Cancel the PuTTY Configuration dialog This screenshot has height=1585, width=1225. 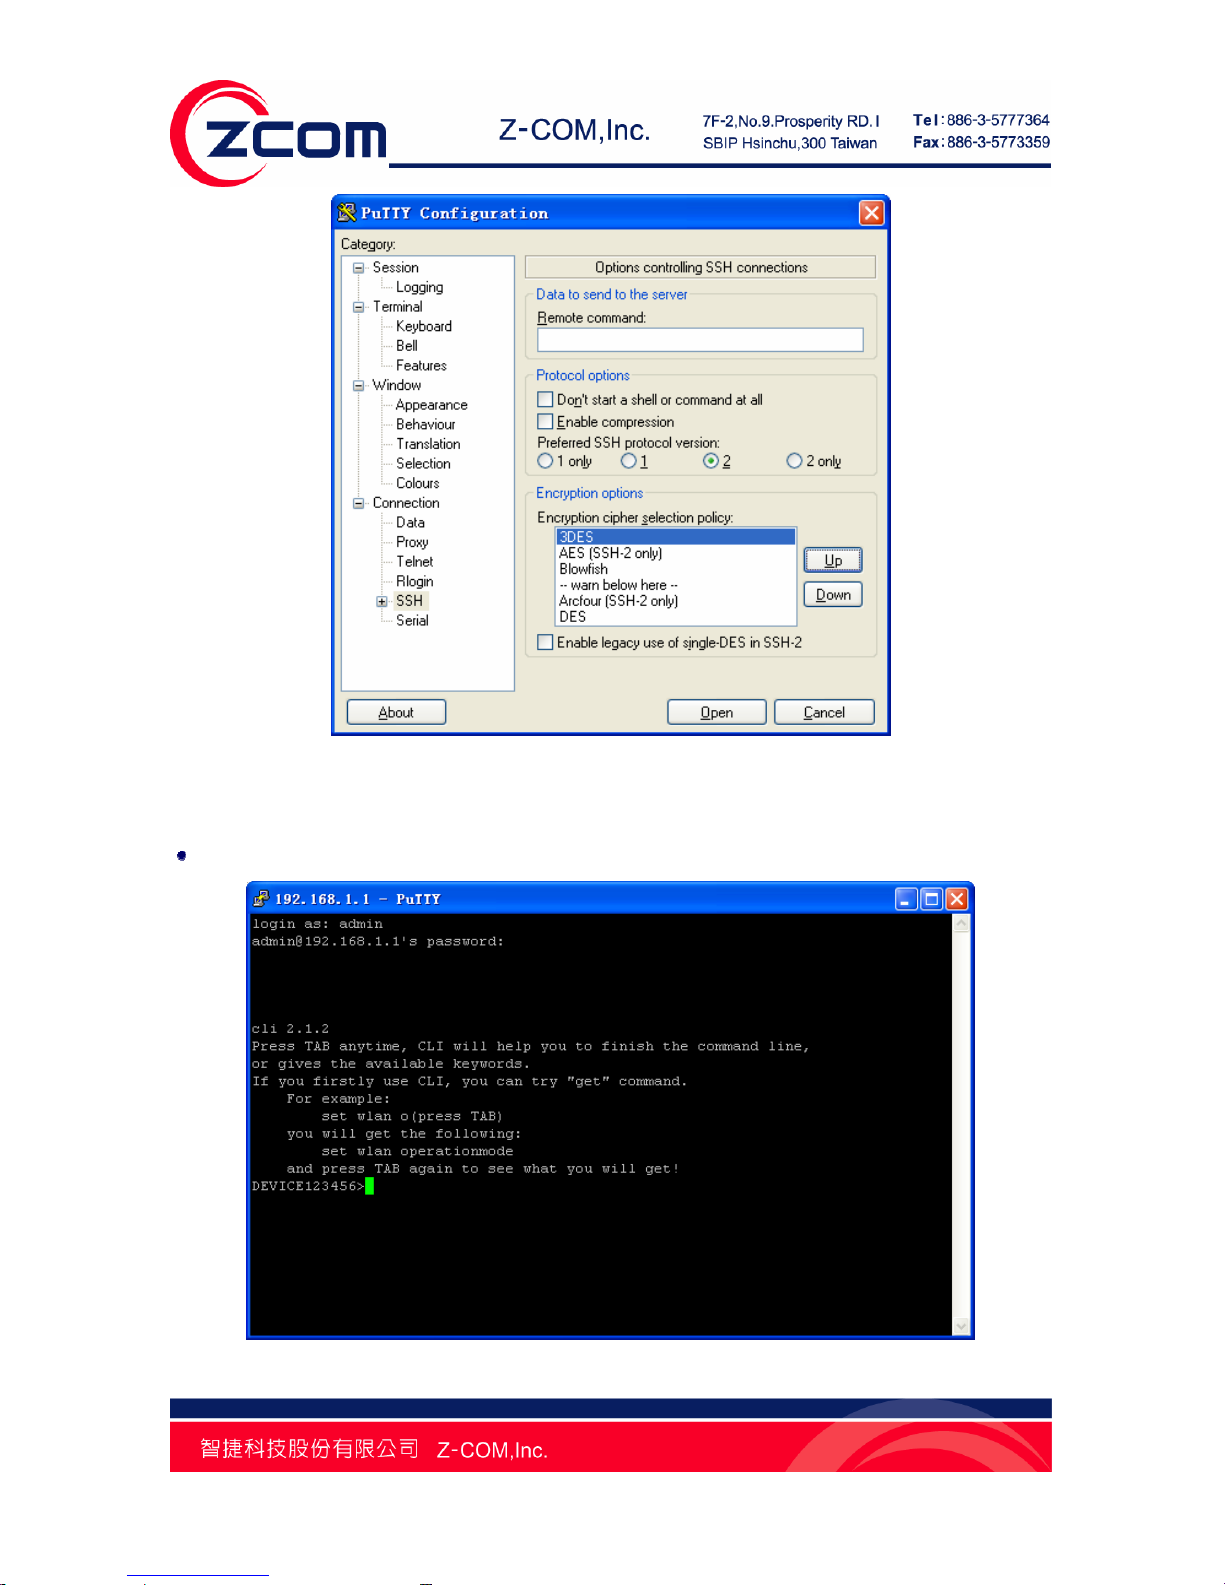[x=824, y=712]
